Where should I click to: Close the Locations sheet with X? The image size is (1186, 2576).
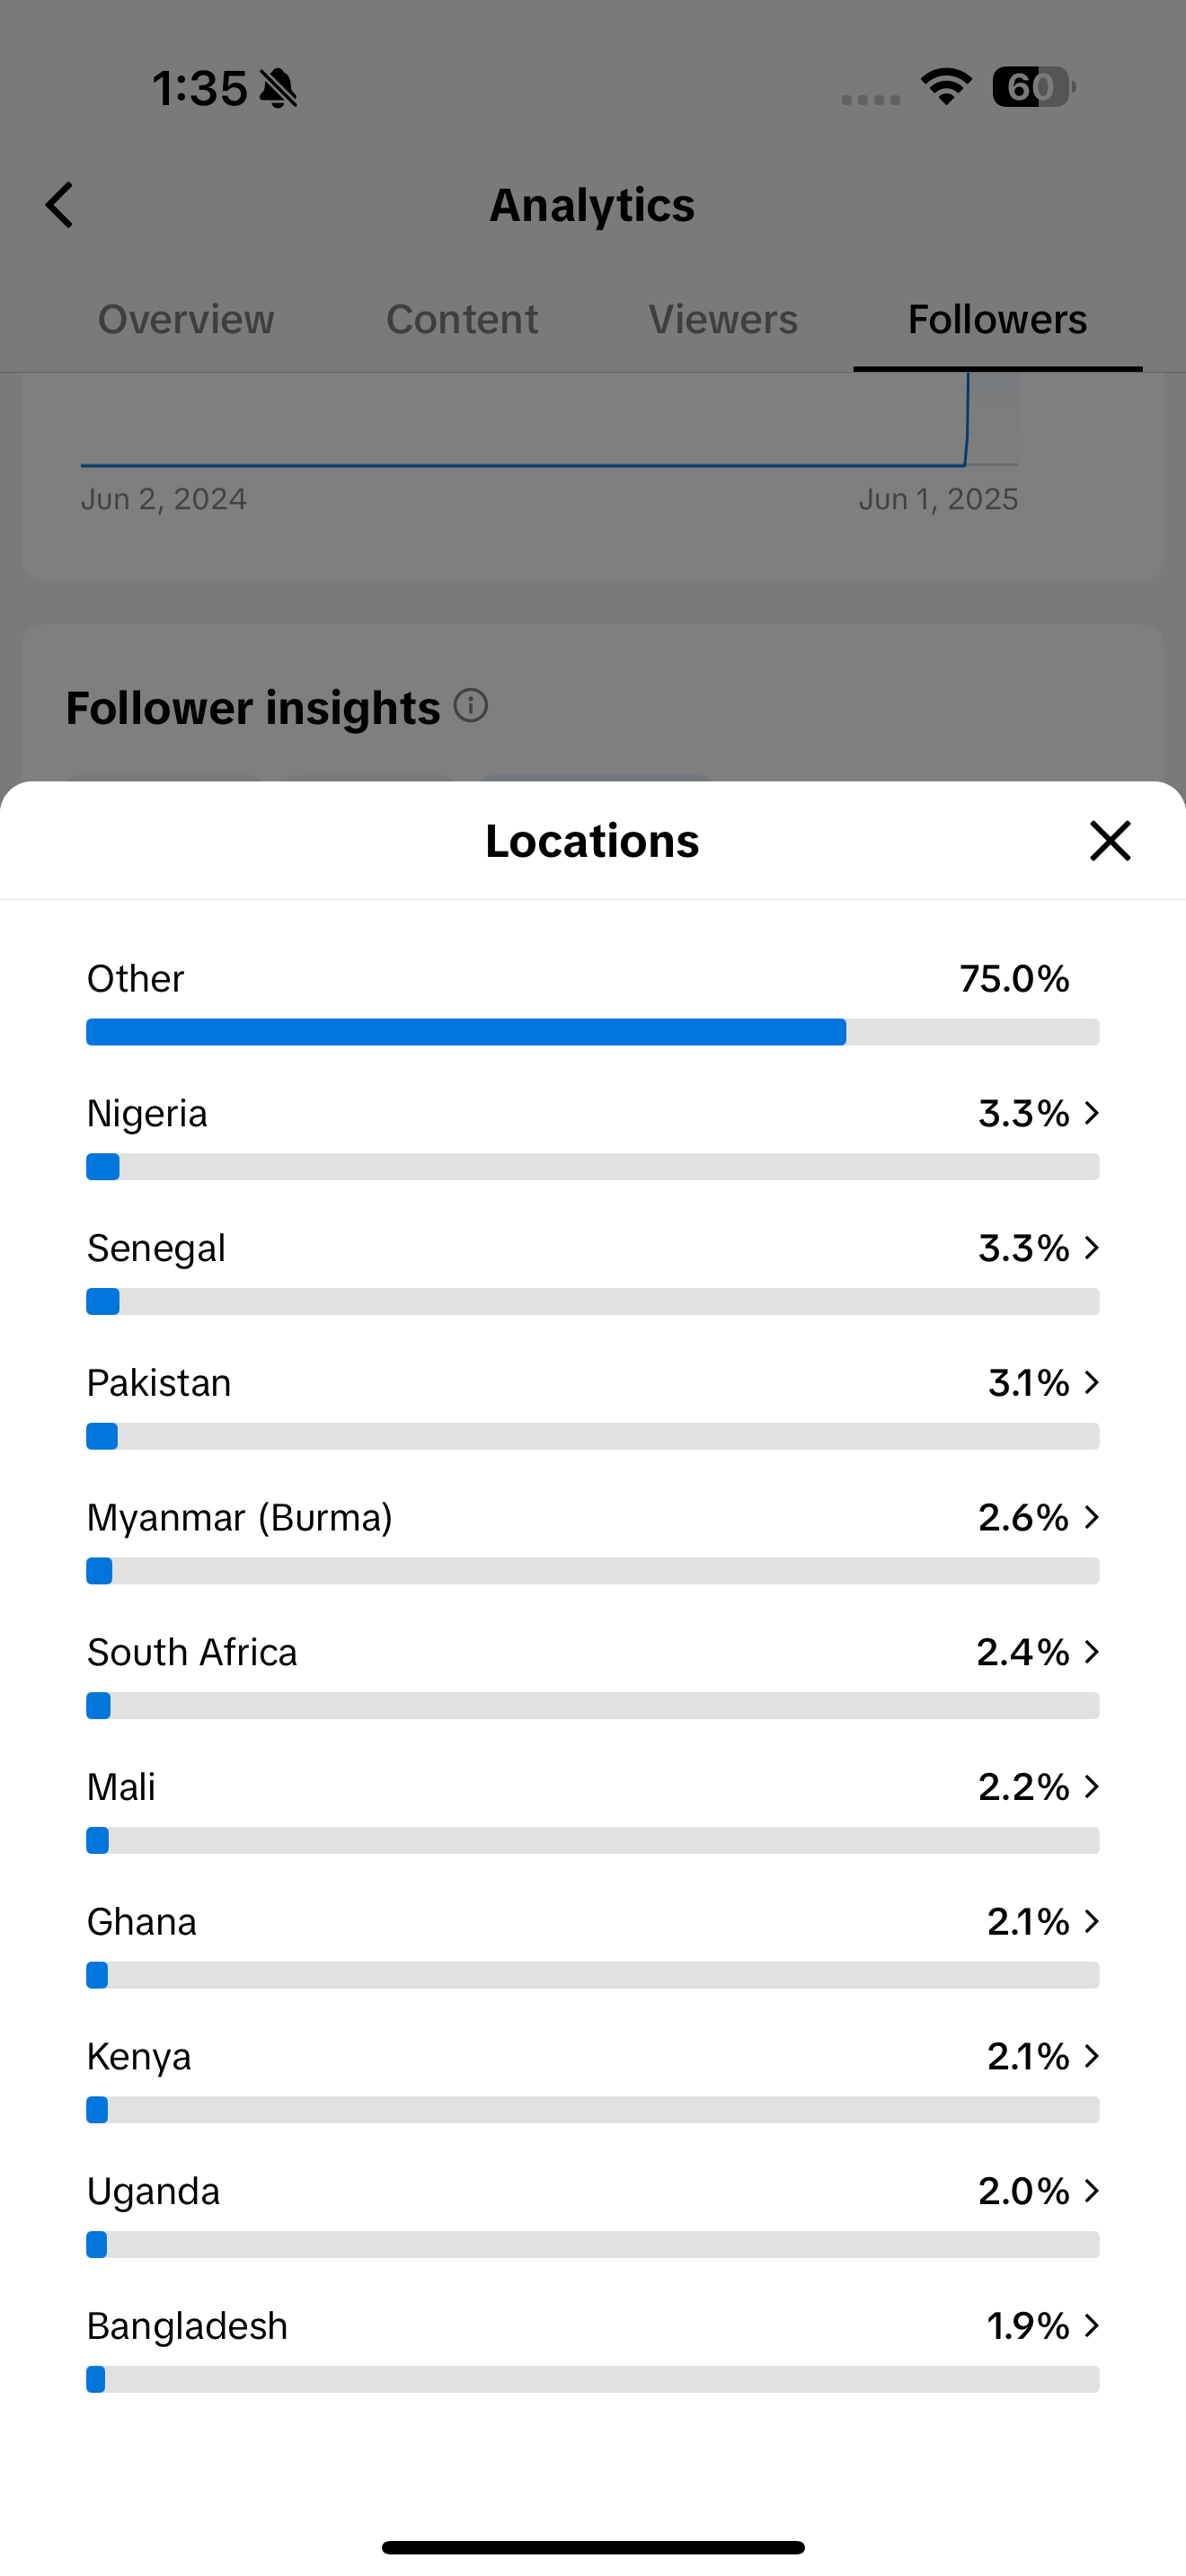pyautogui.click(x=1110, y=840)
